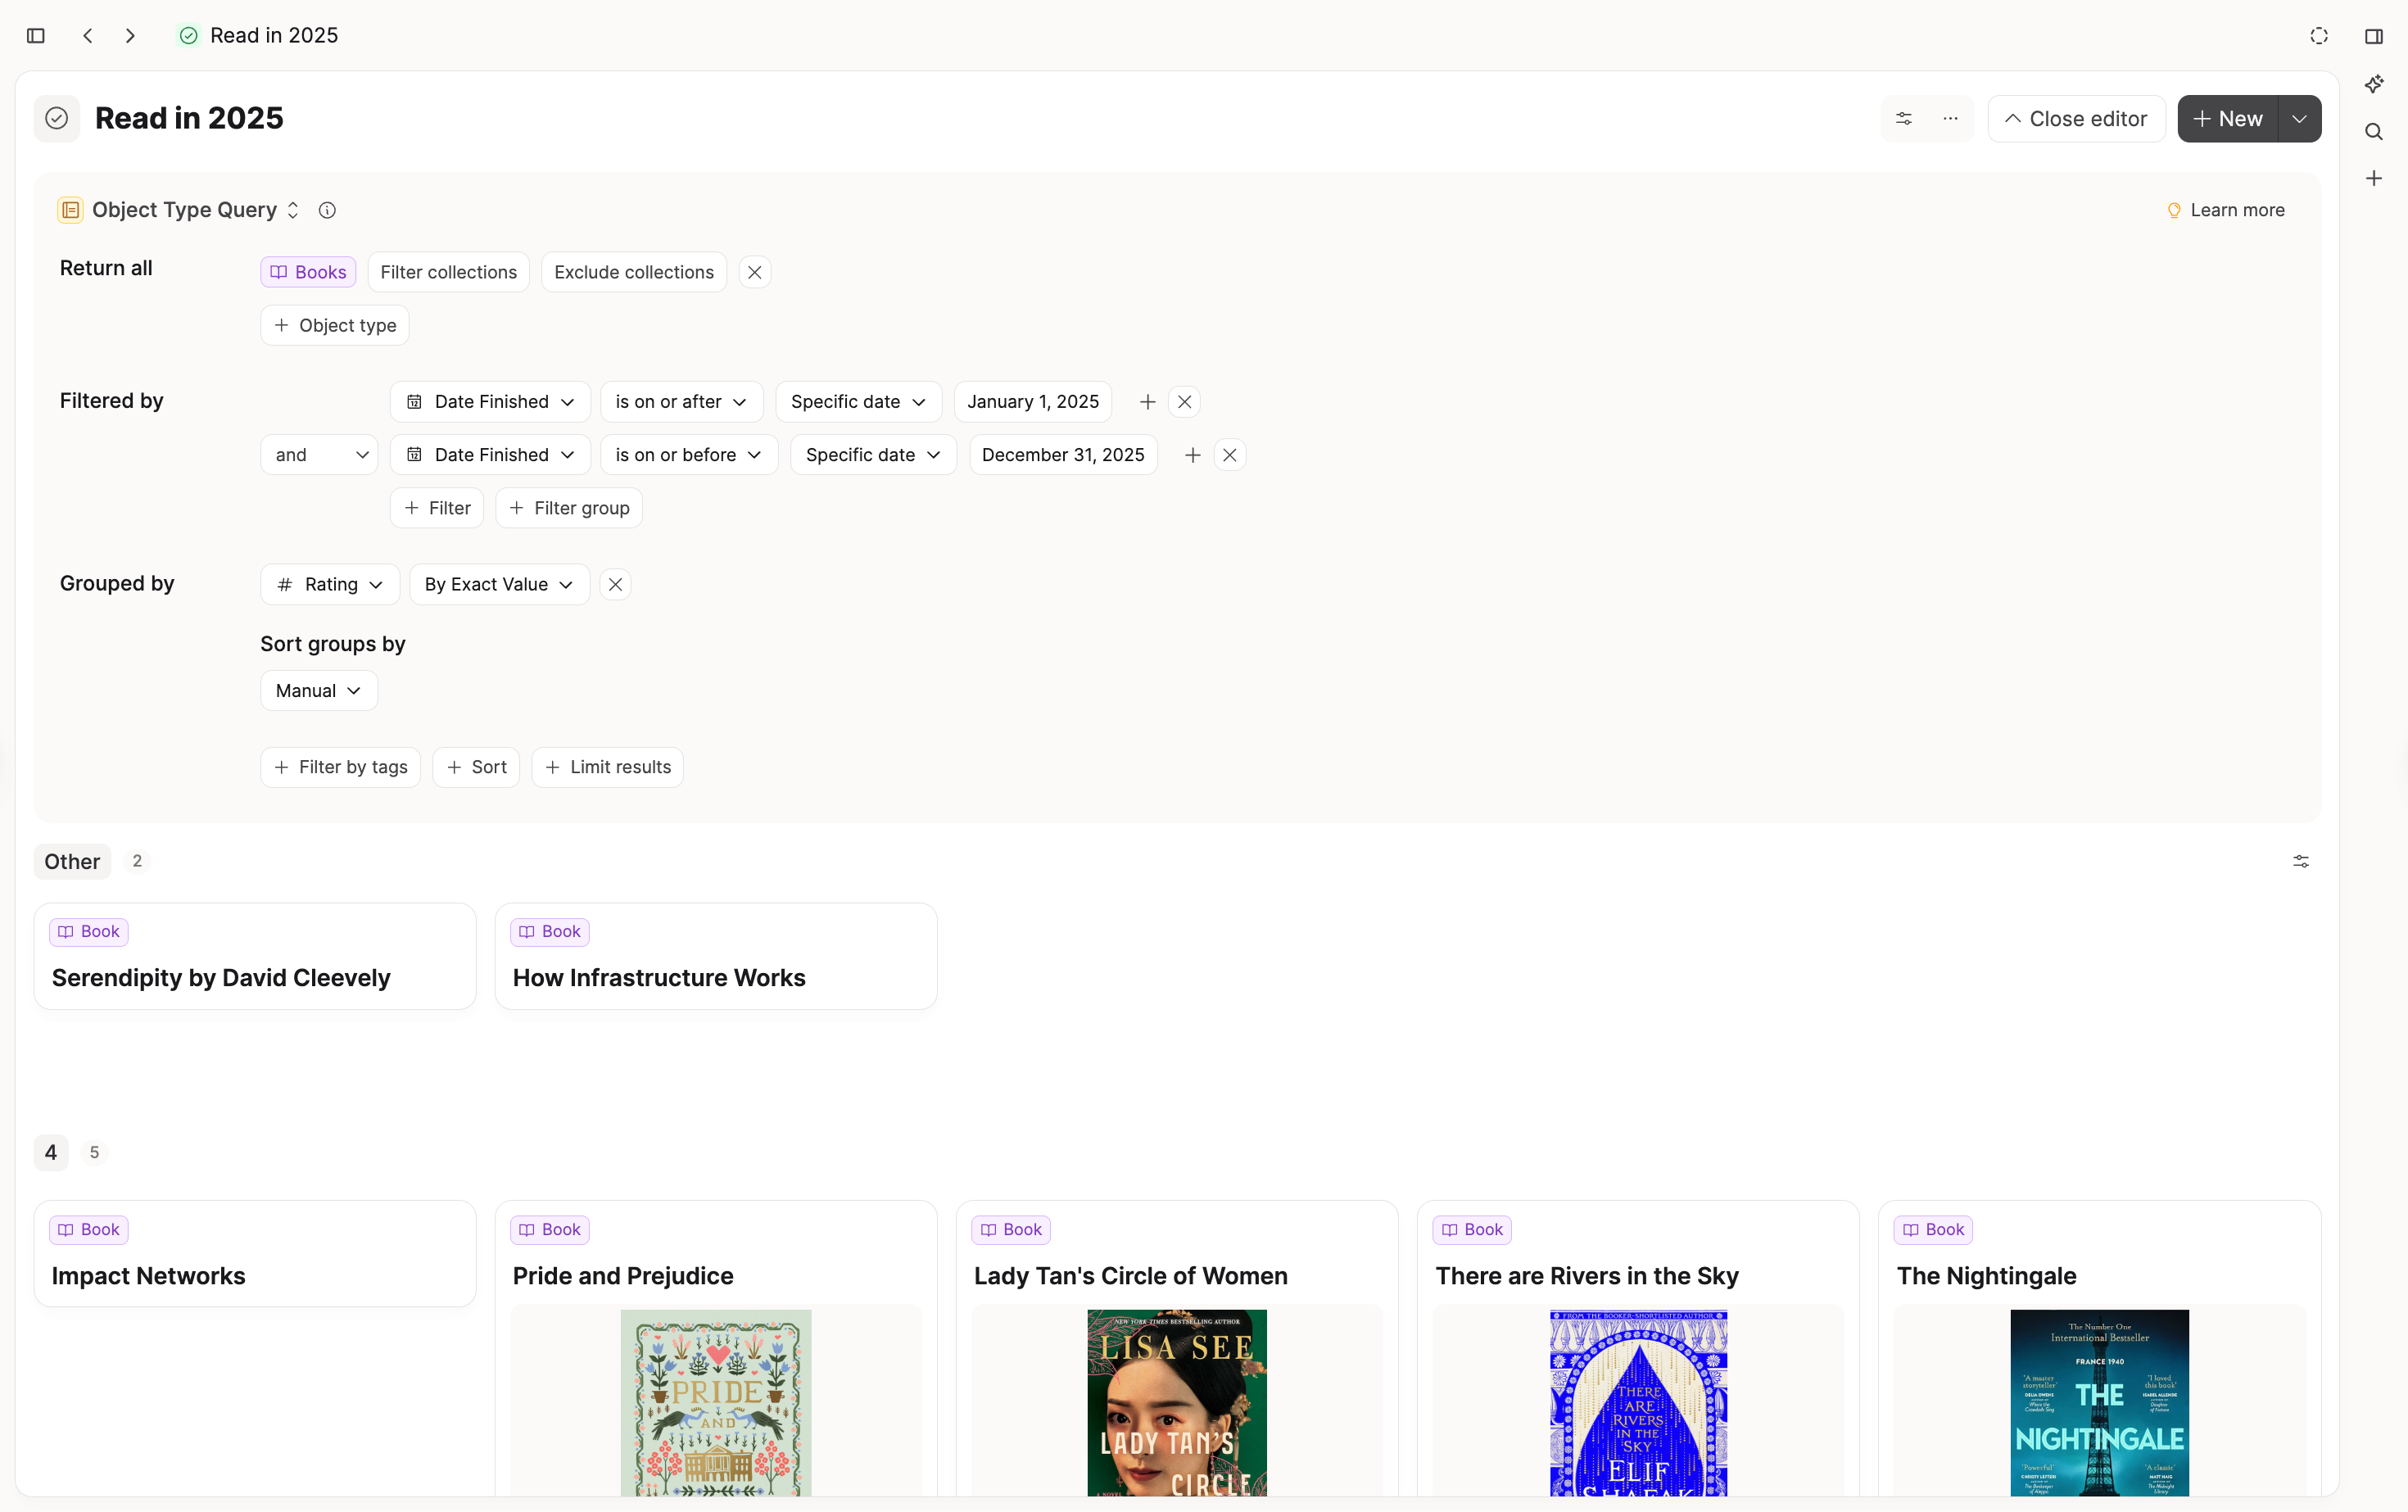Click Filter by tags button
The height and width of the screenshot is (1512, 2408).
tap(340, 767)
